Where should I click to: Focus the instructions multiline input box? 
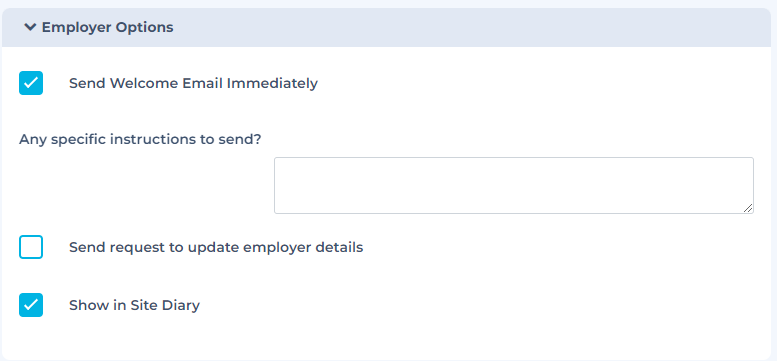514,186
